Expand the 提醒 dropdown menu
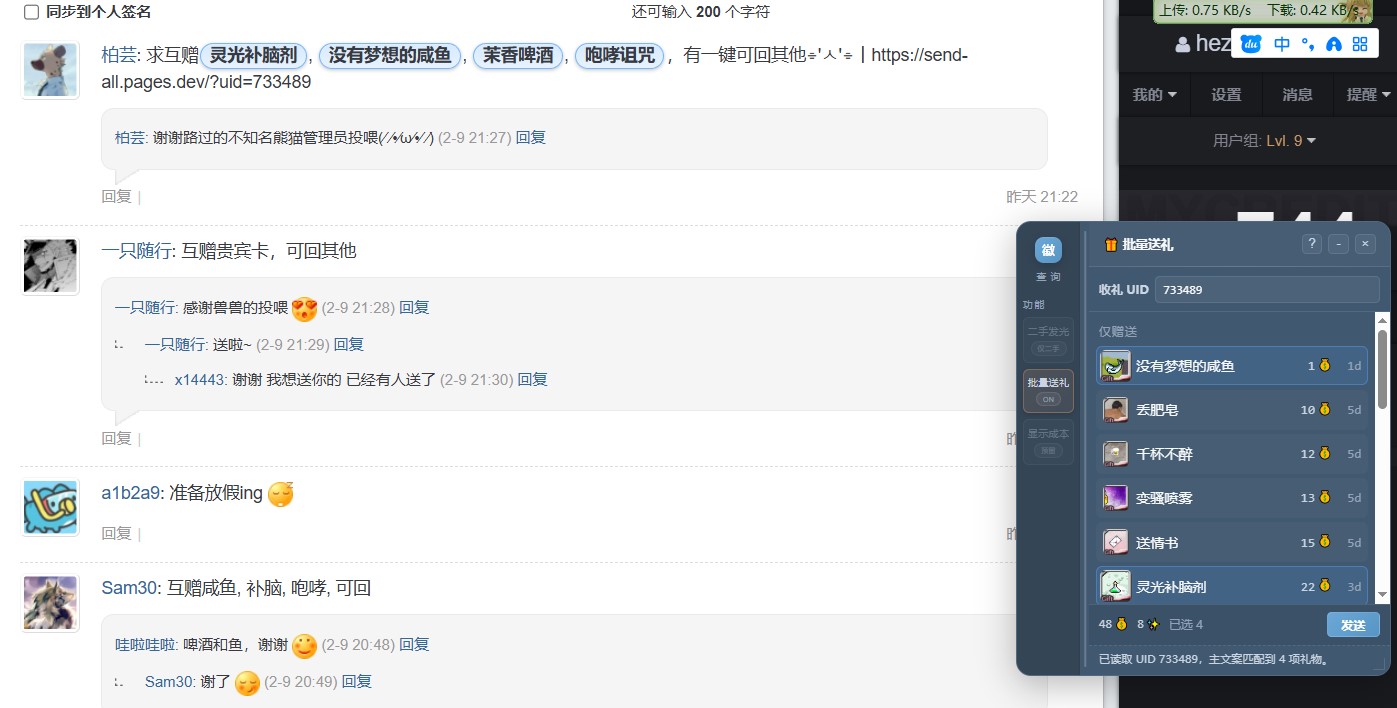This screenshot has height=708, width=1397. click(x=1368, y=95)
